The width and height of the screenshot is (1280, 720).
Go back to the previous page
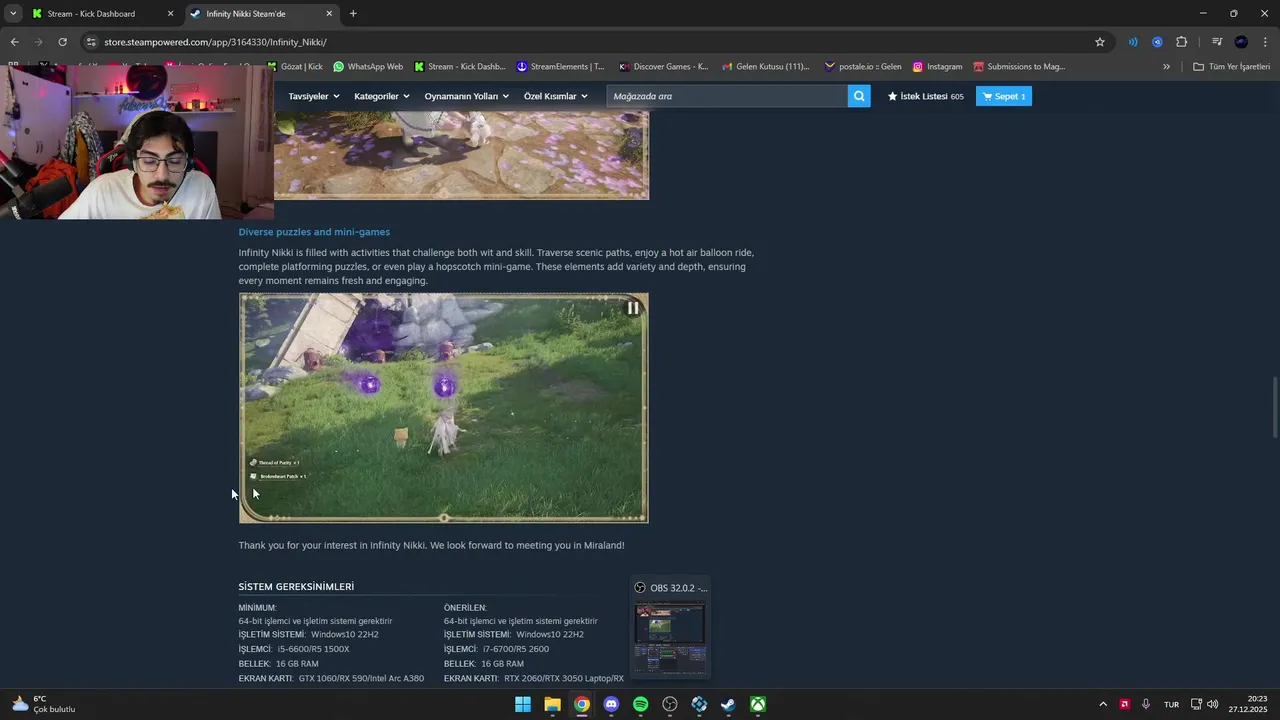14,42
